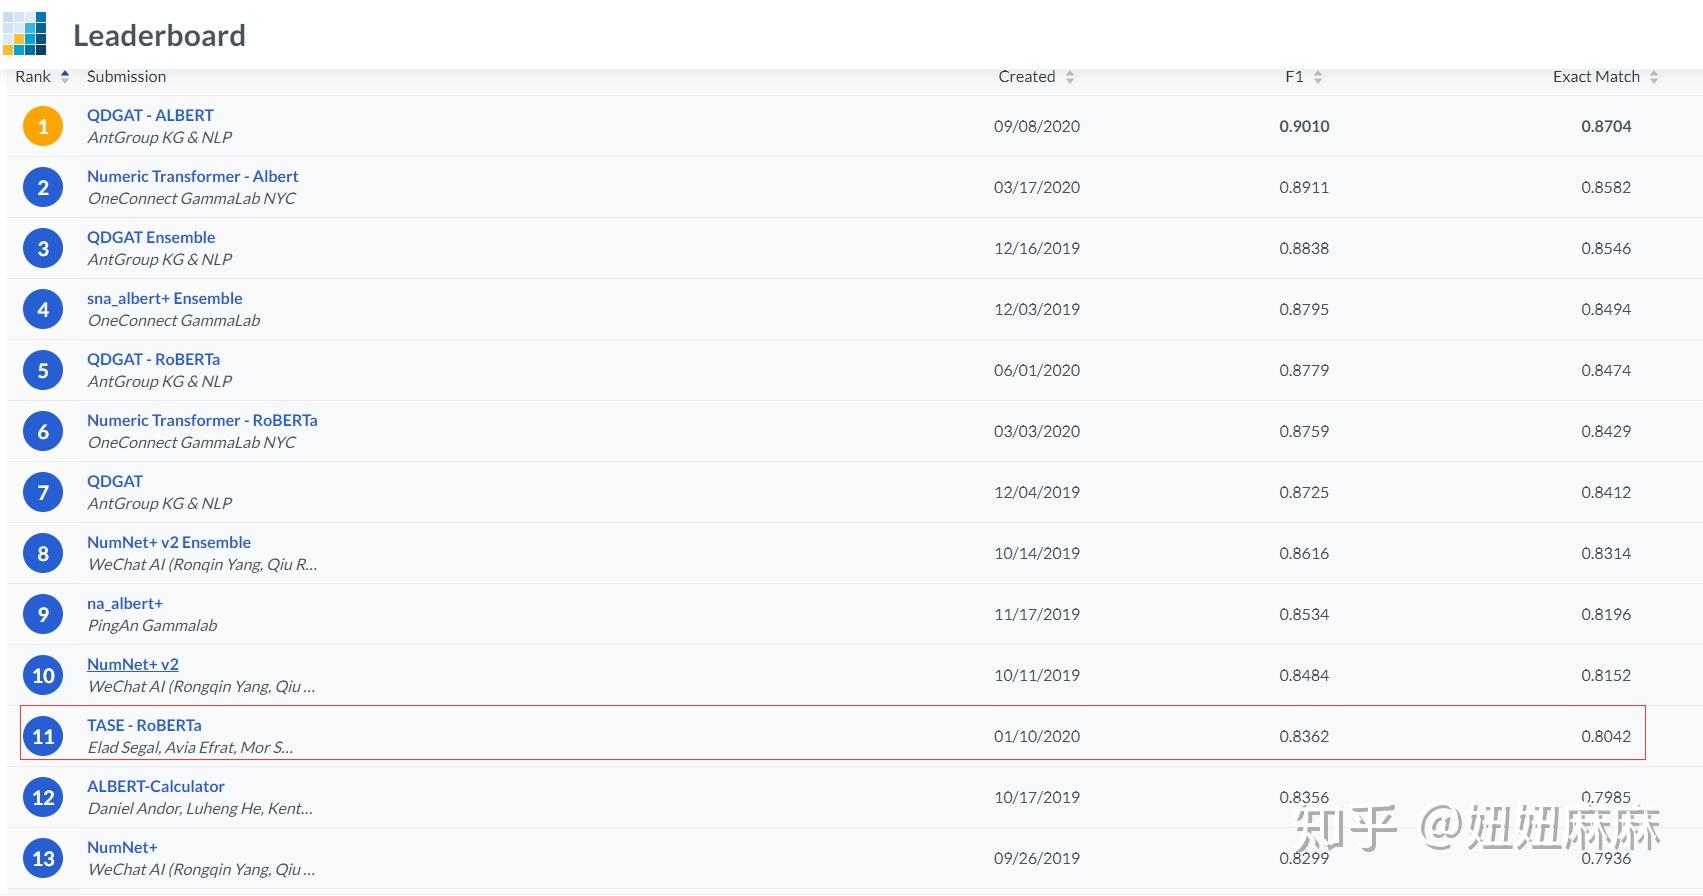Click the rank 5 badge
This screenshot has width=1703, height=896.
click(x=43, y=370)
